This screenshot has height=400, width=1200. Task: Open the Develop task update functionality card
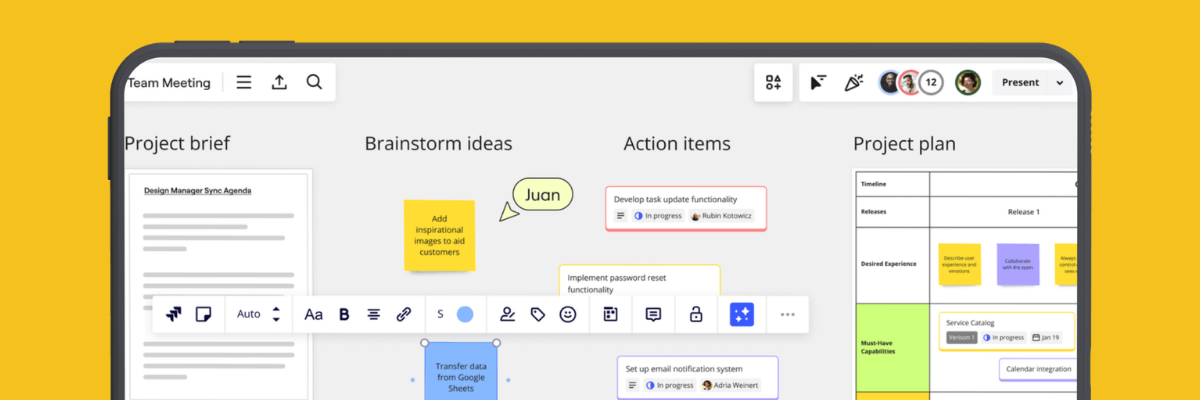(x=686, y=208)
